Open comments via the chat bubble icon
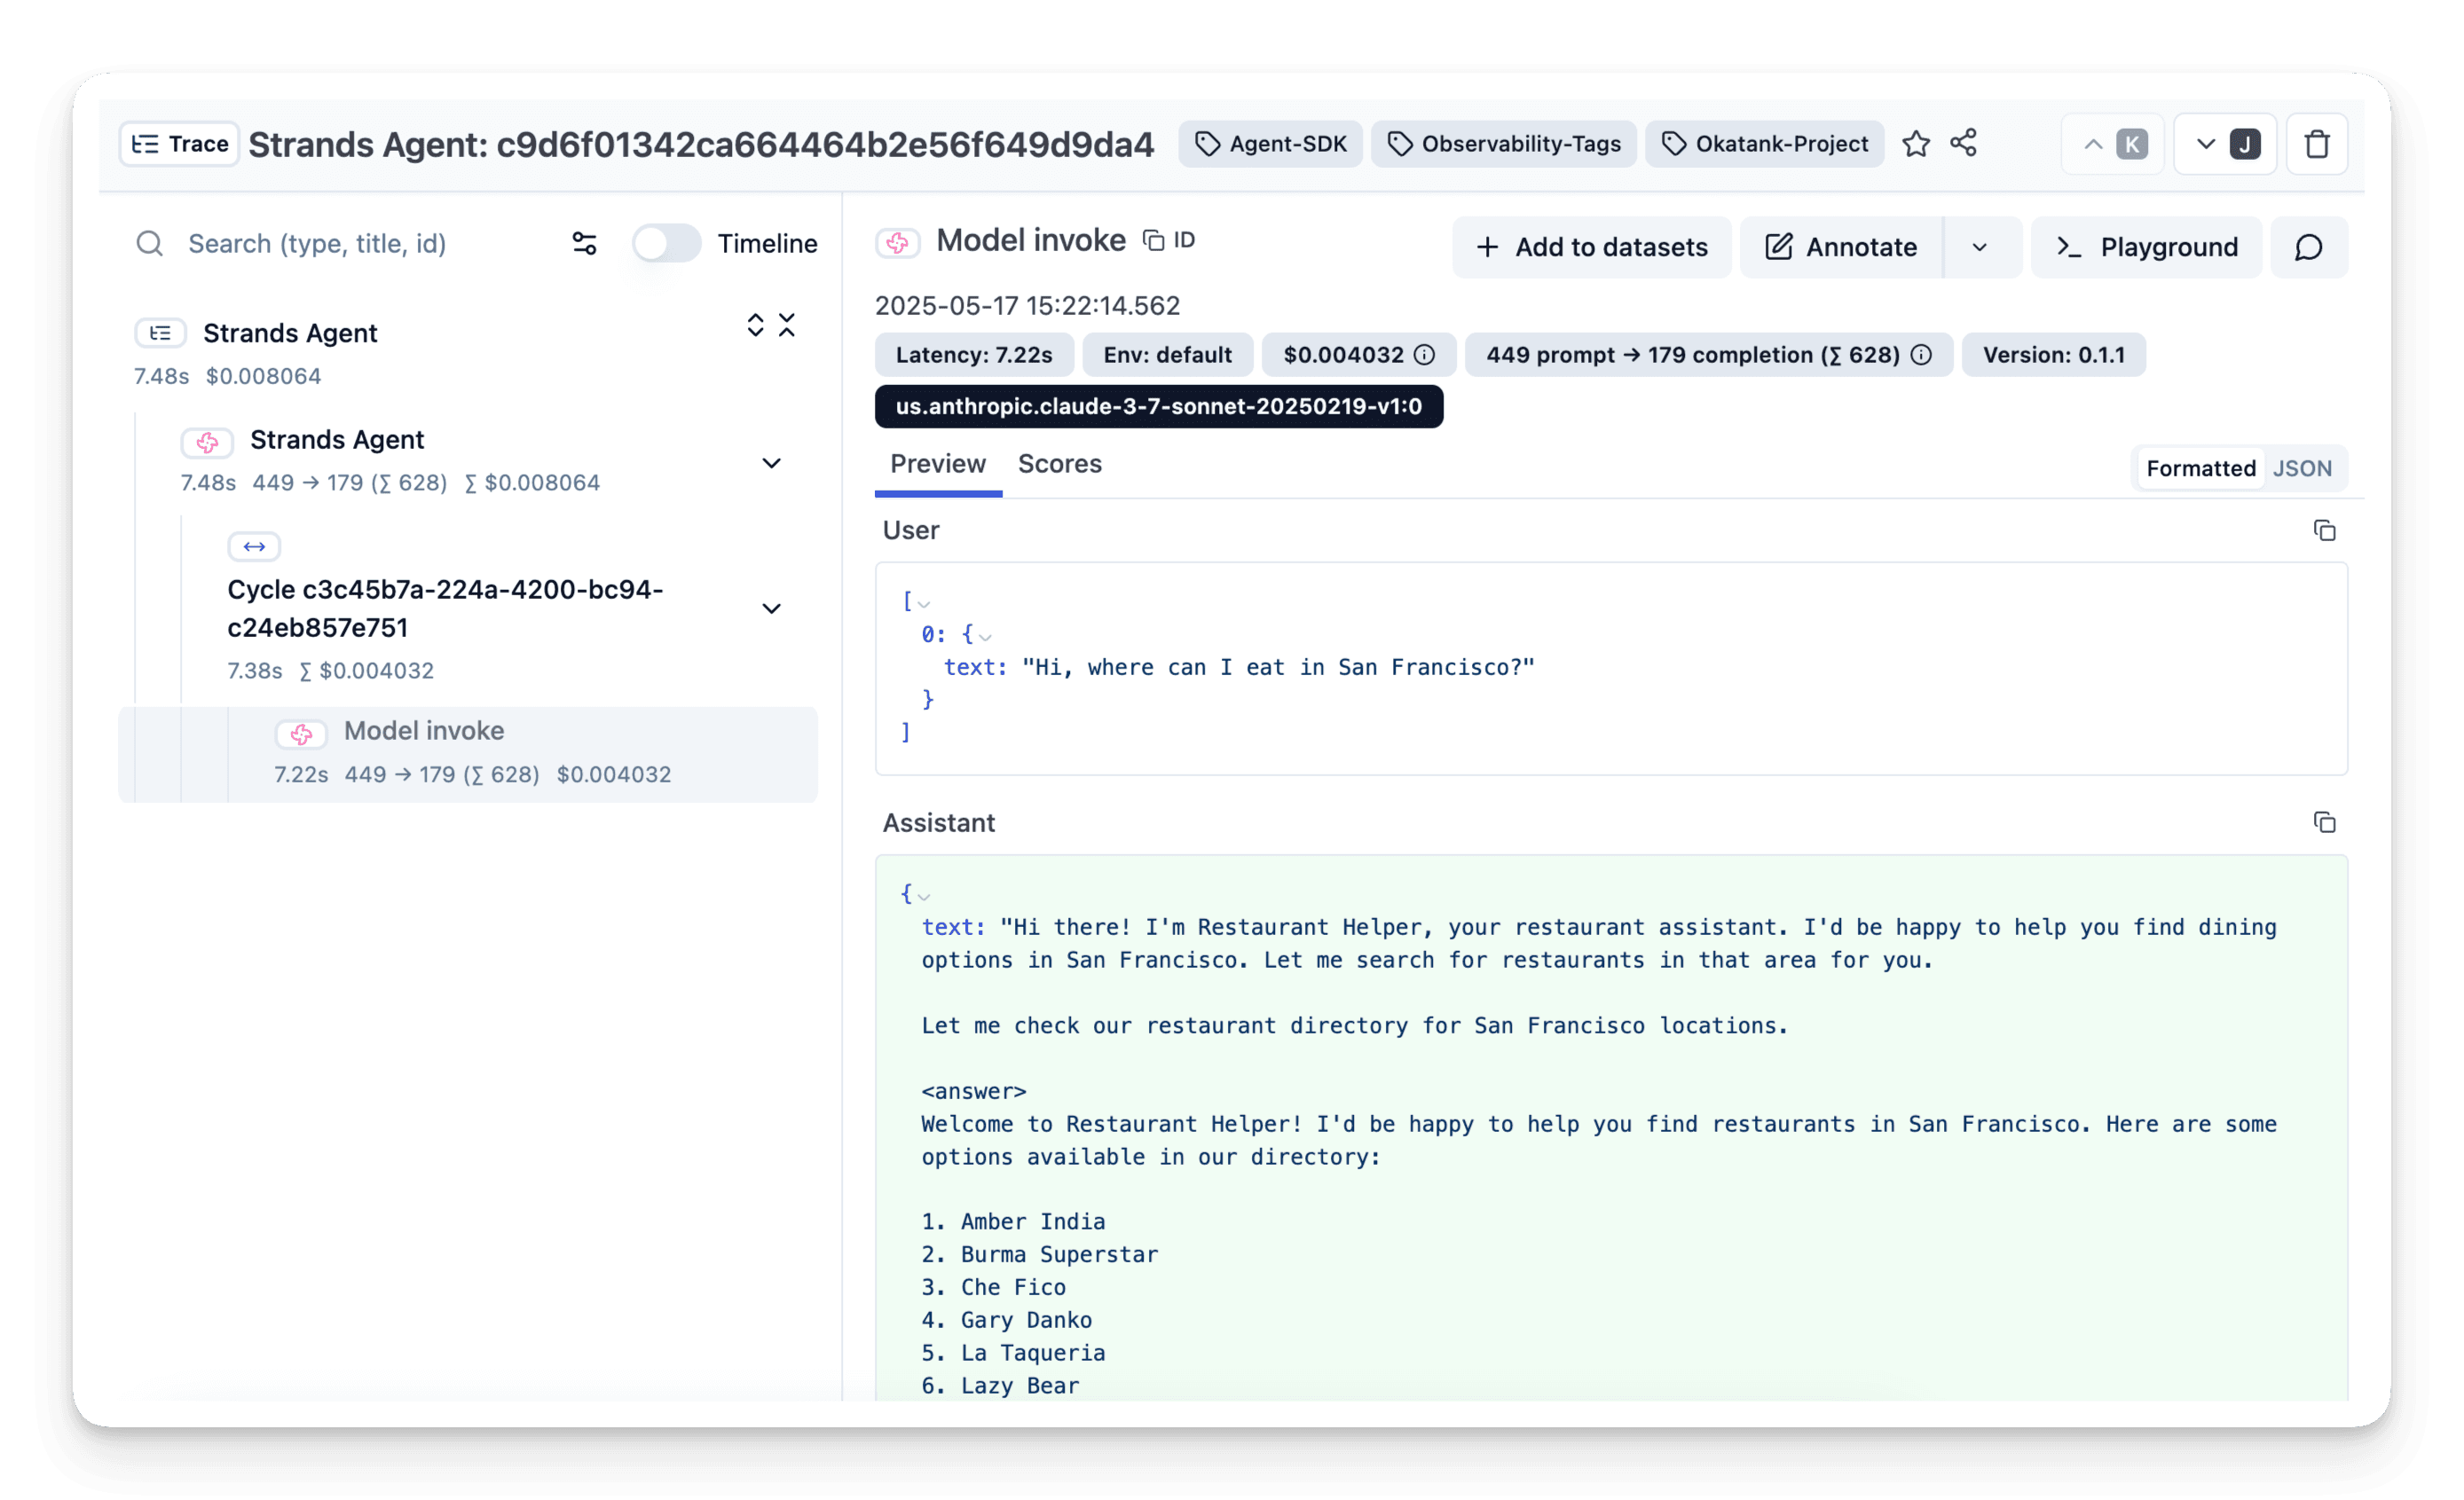2464x1500 pixels. click(2310, 247)
